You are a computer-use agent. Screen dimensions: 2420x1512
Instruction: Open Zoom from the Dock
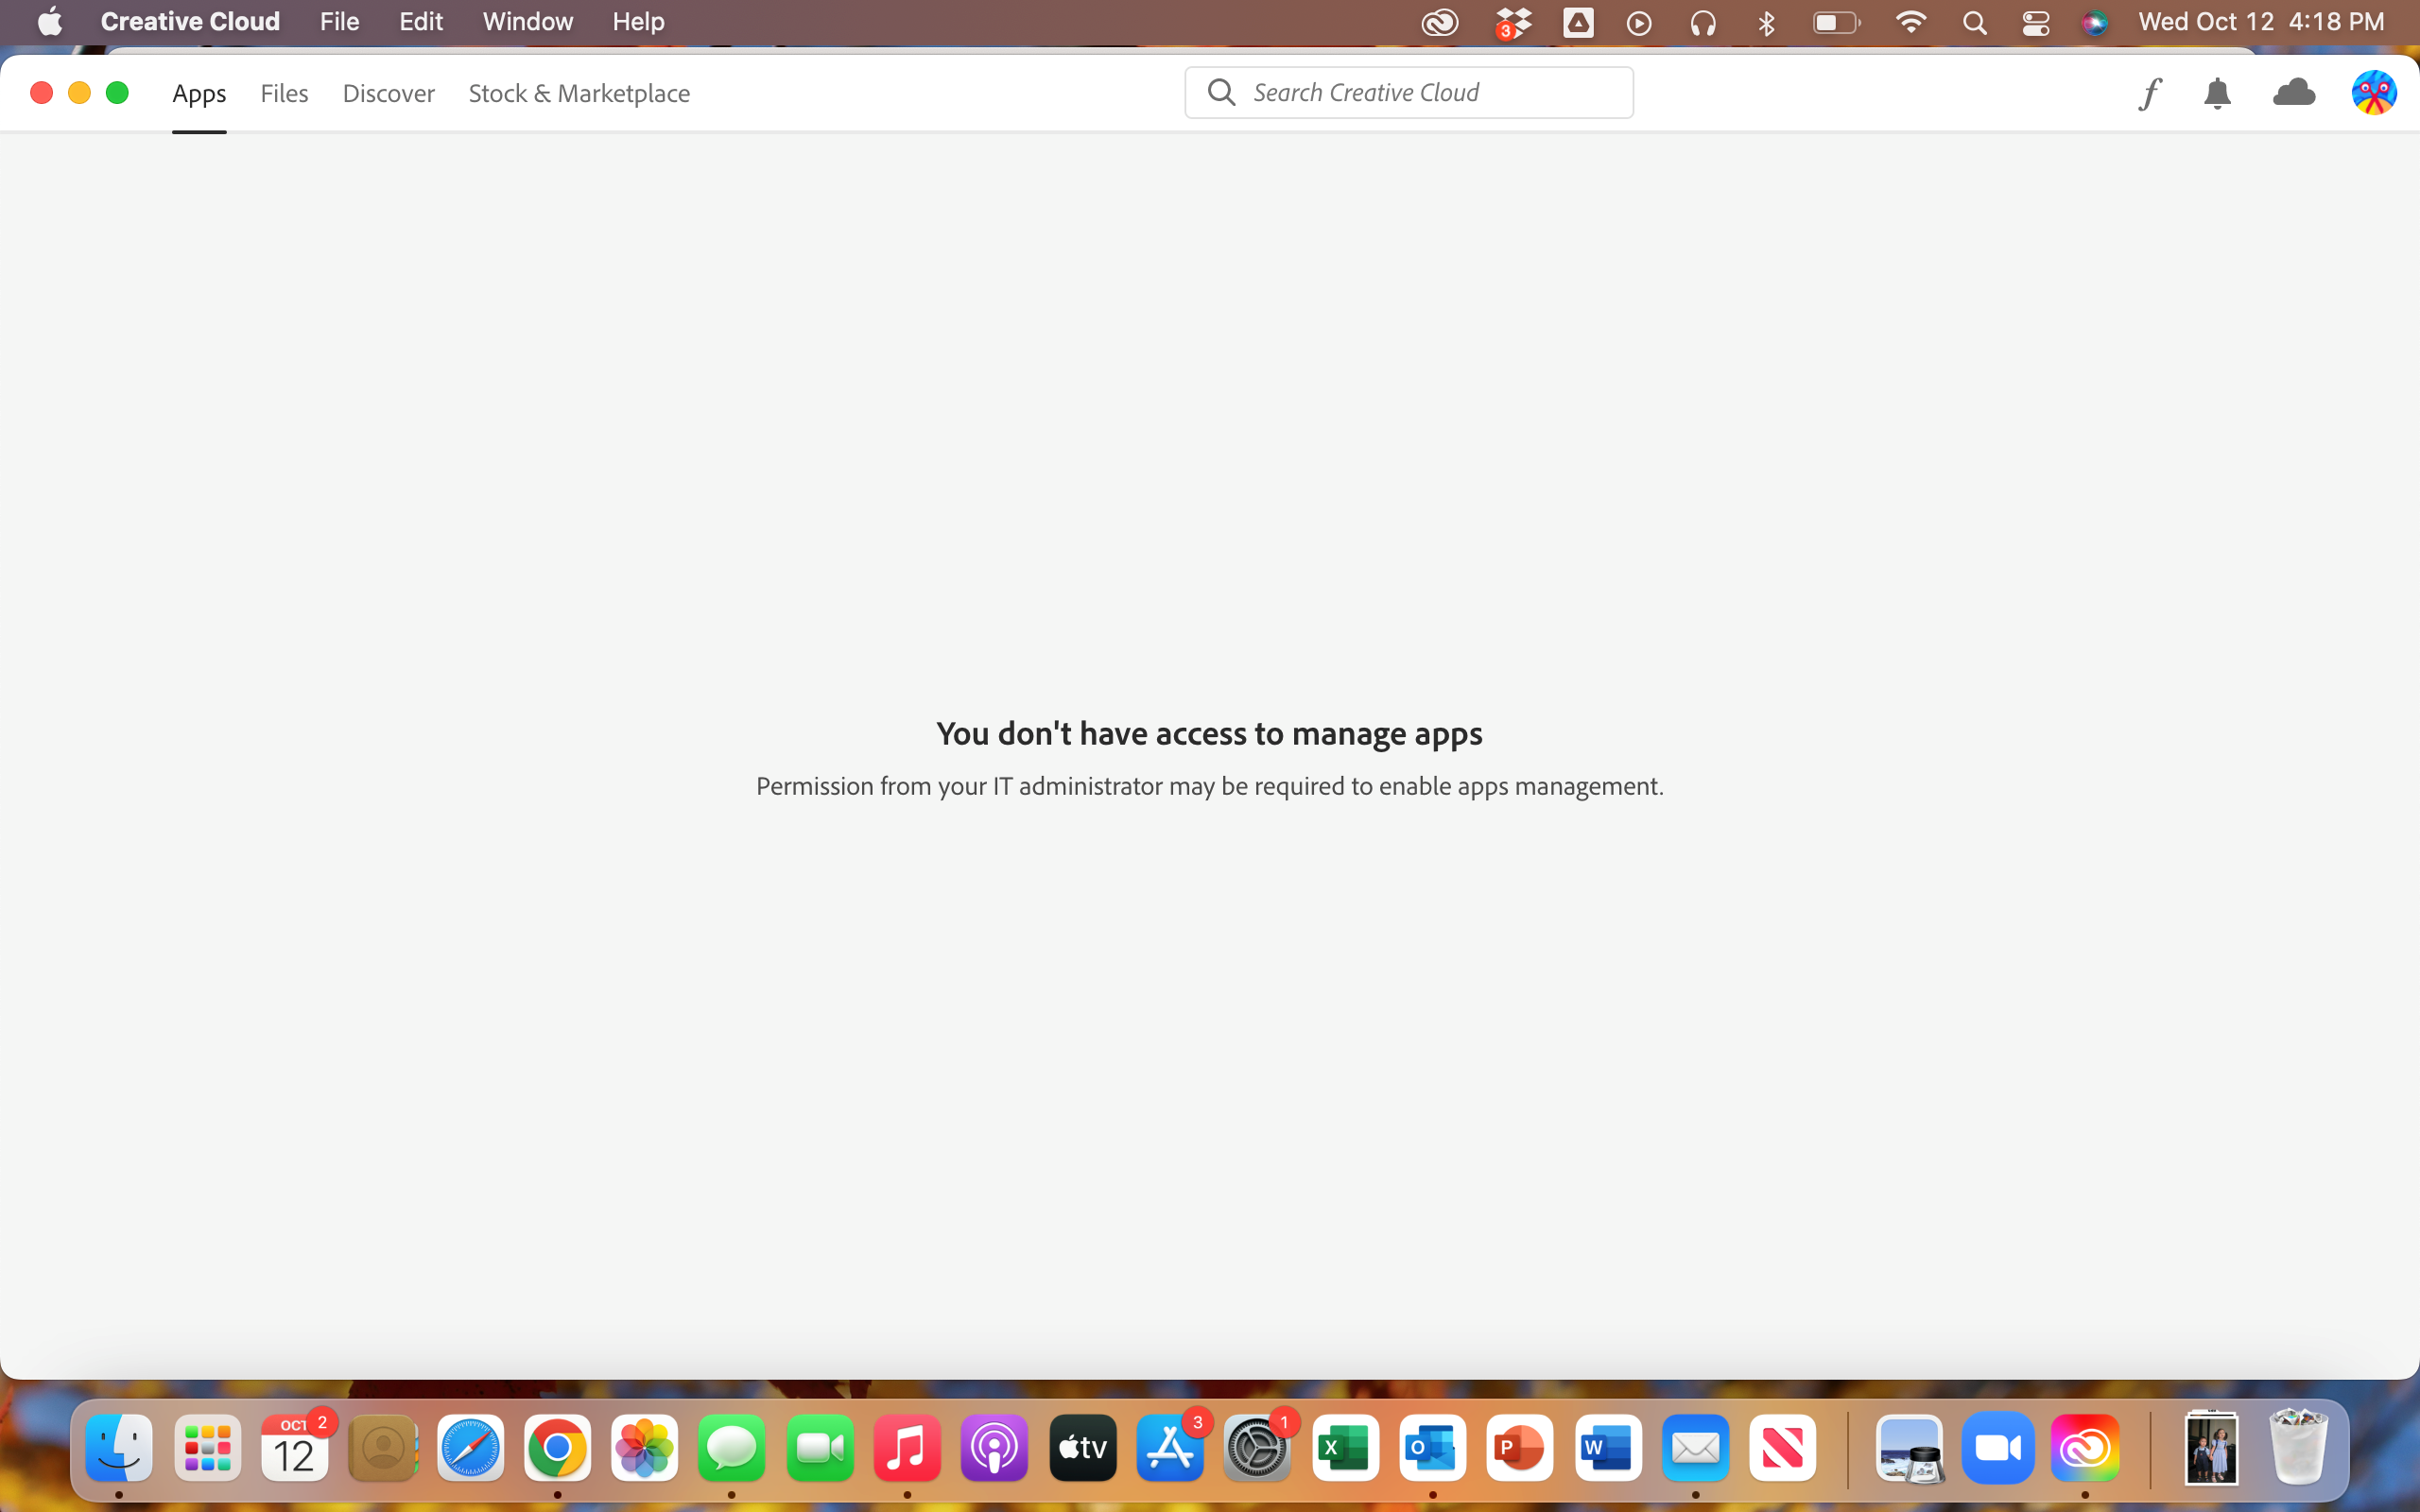click(1997, 1447)
